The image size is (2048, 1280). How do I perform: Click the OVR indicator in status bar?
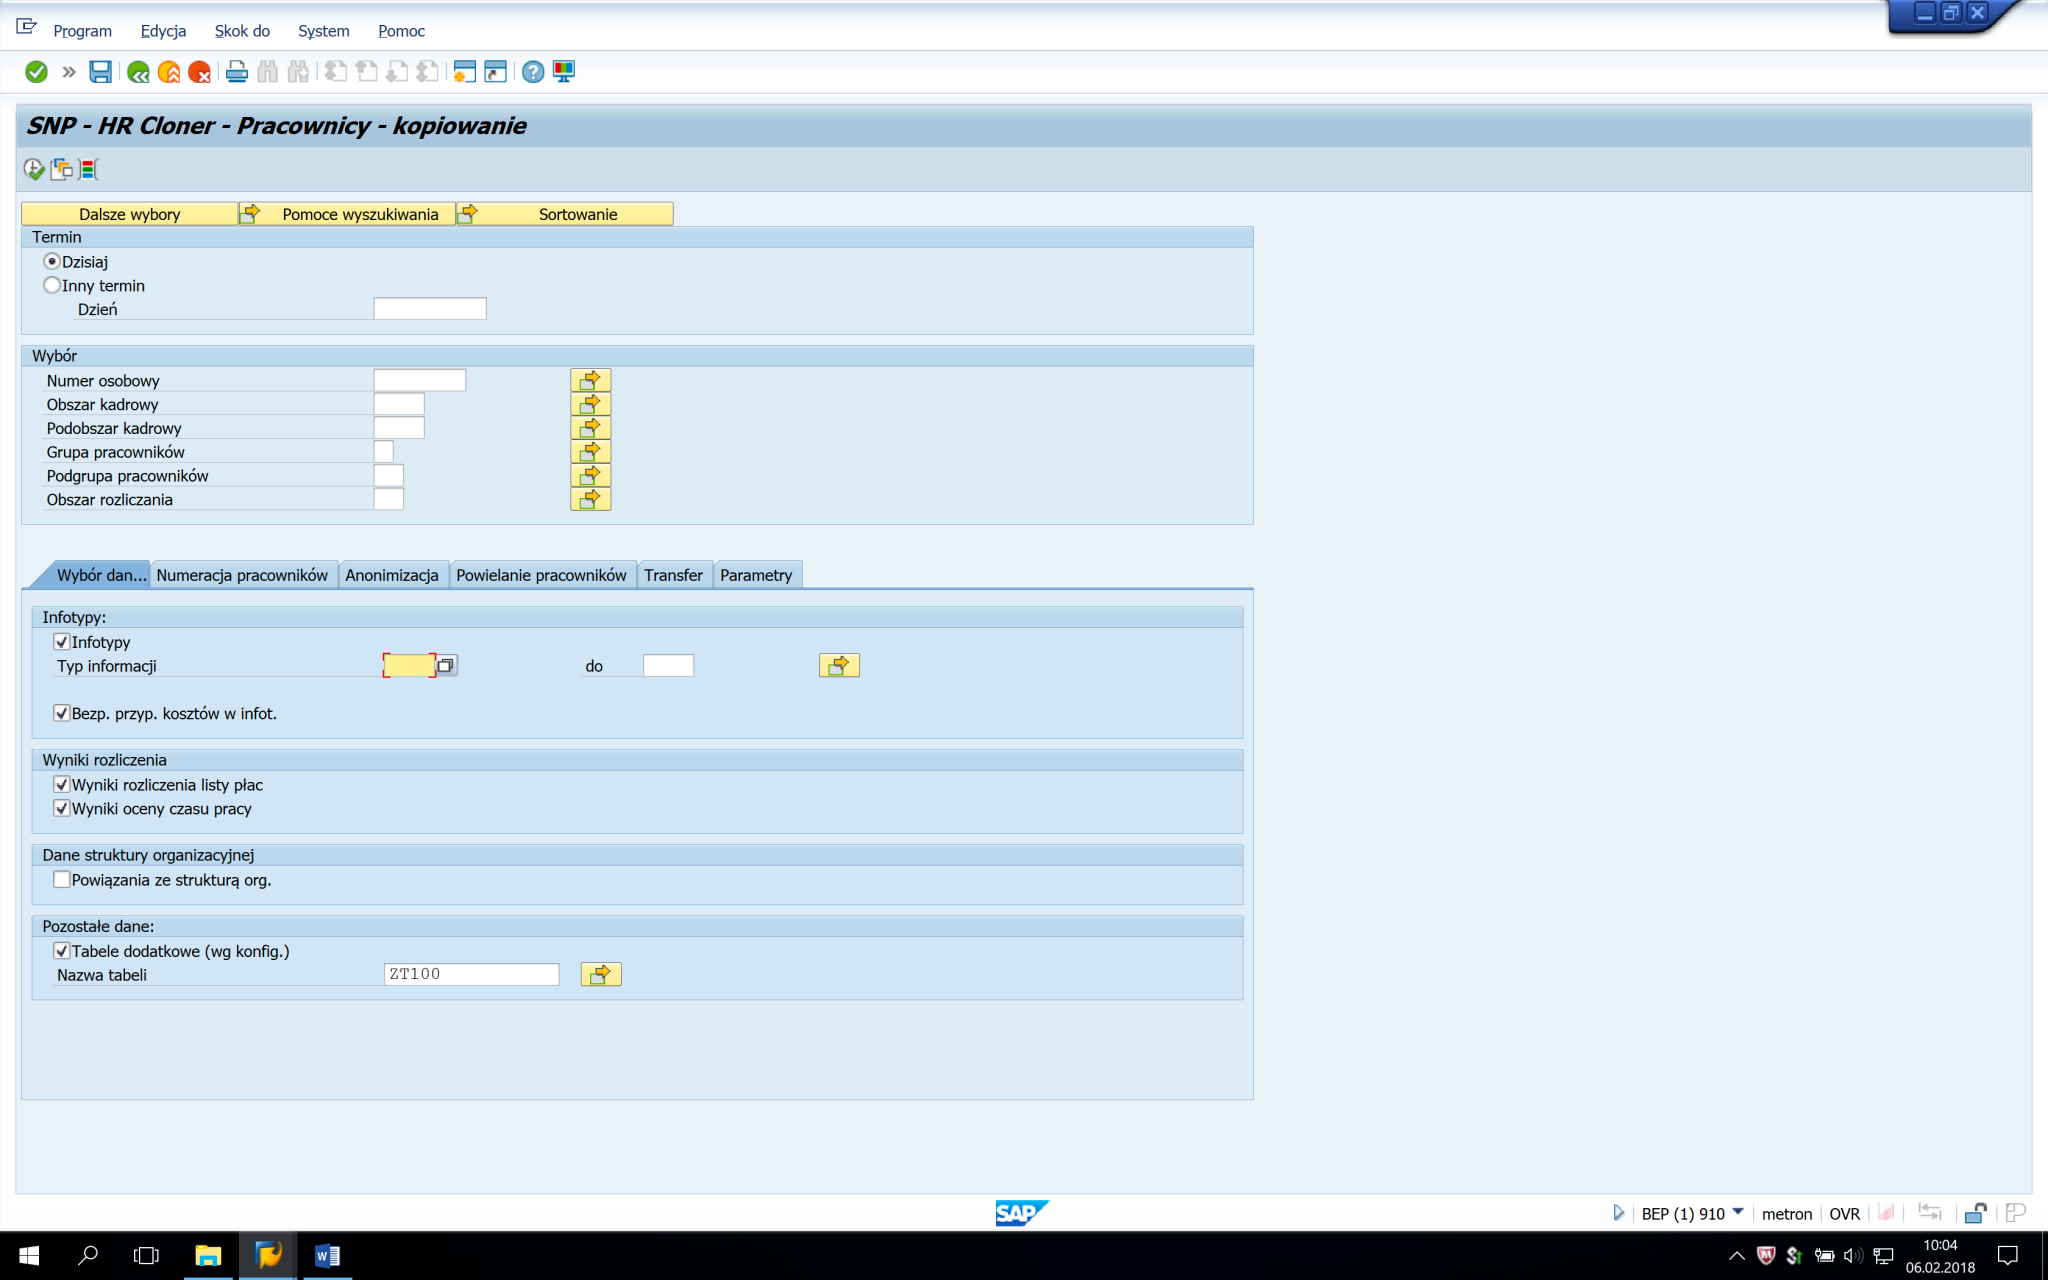(x=1844, y=1213)
